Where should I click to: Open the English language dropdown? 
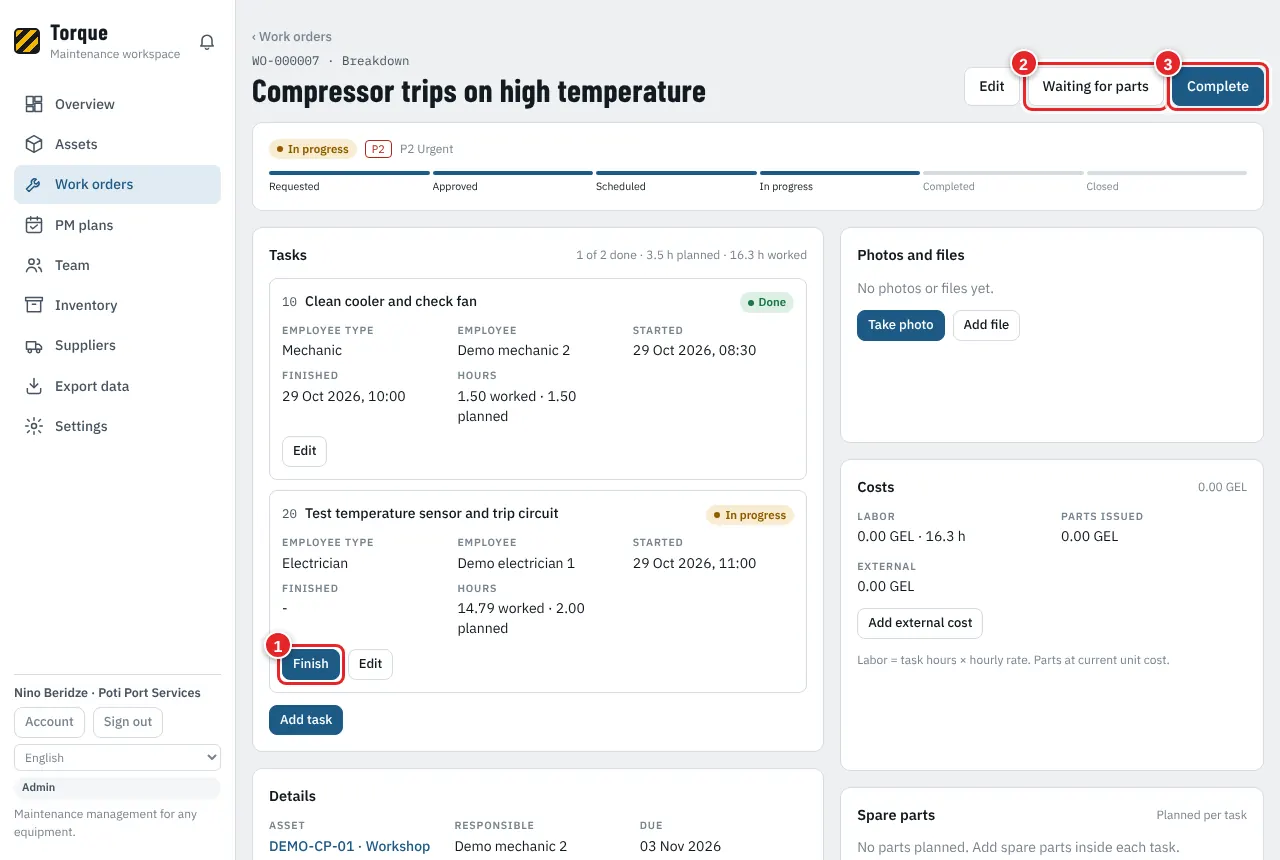coord(117,758)
